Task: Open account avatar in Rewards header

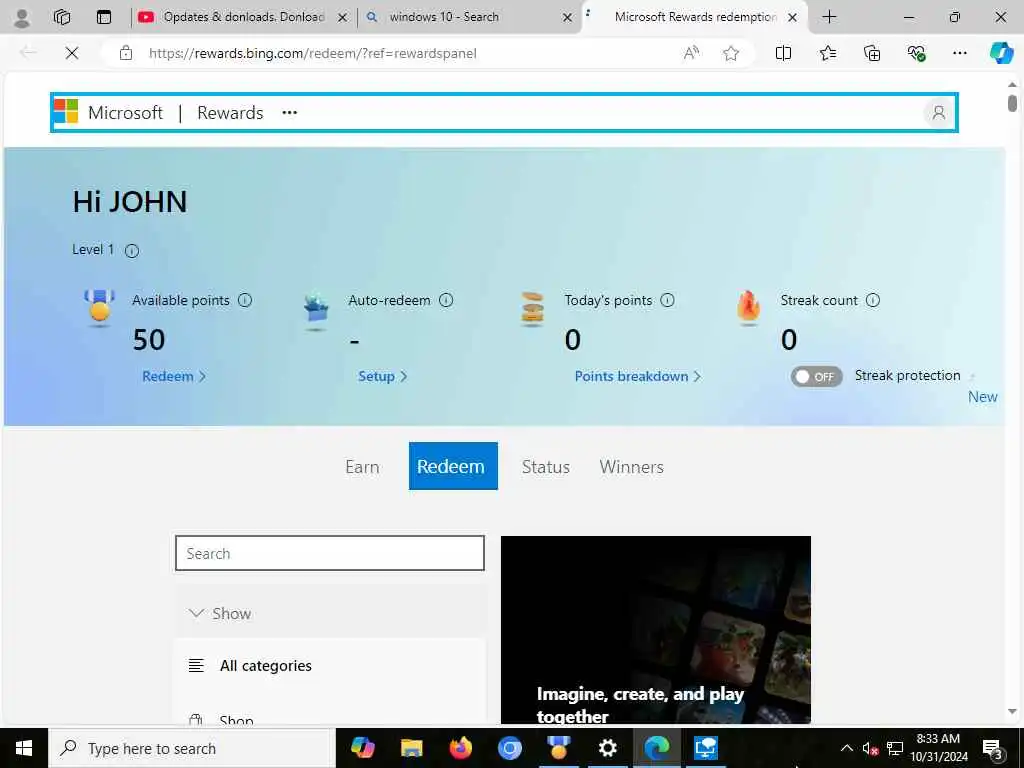Action: tap(938, 113)
